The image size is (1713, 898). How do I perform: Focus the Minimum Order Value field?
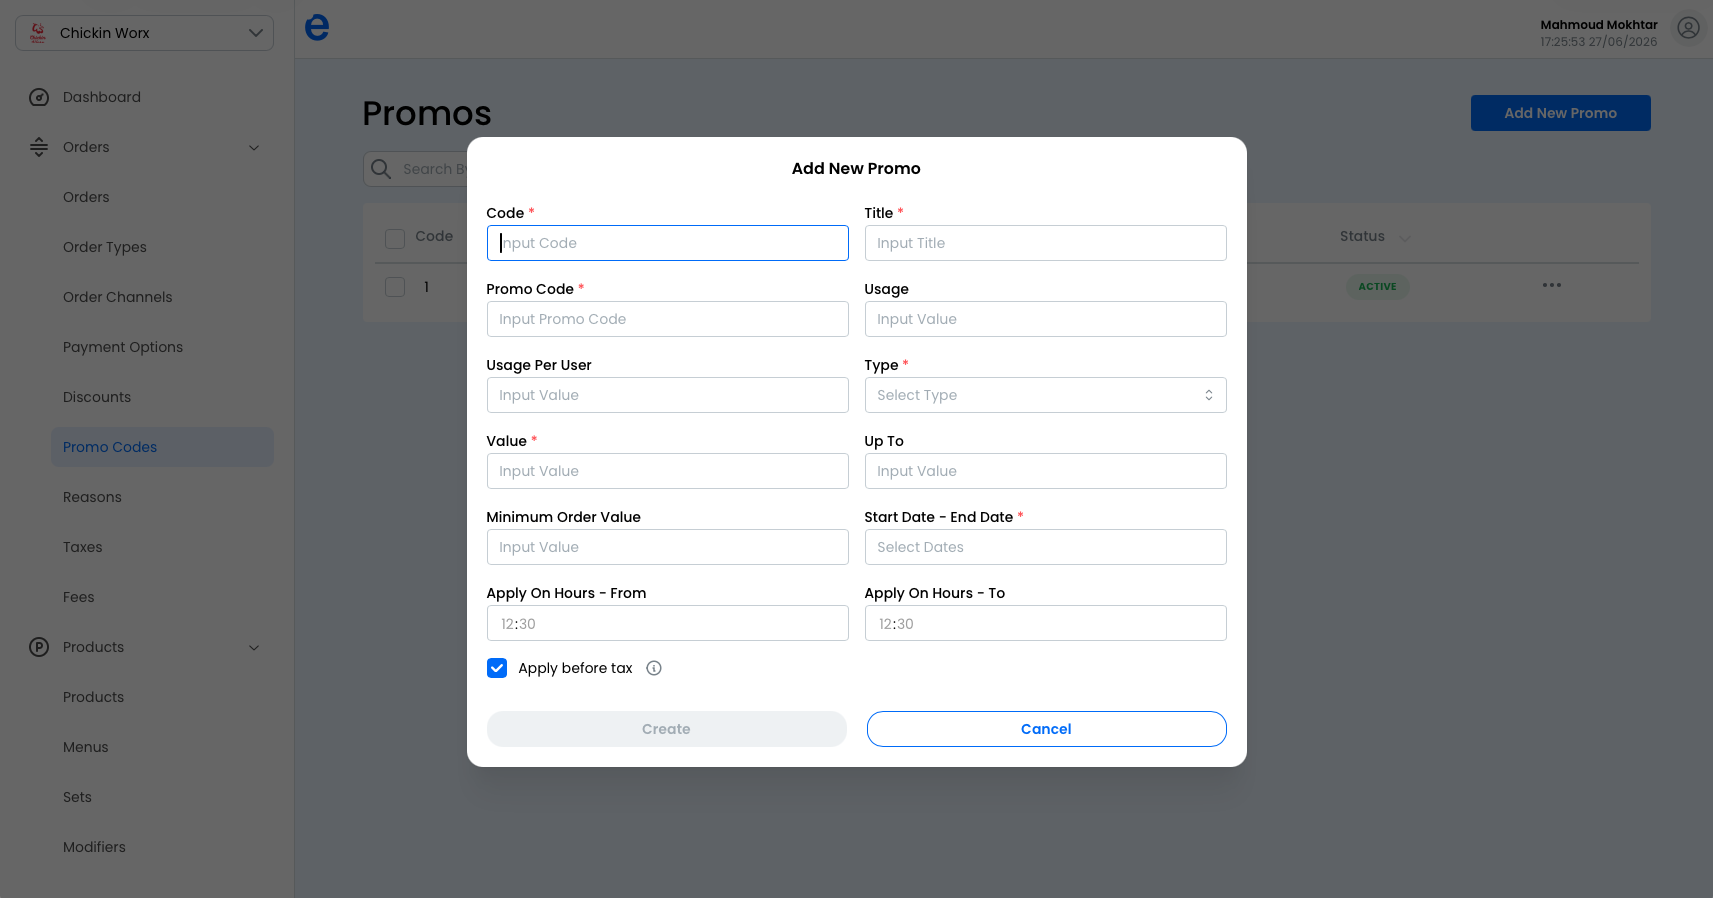[667, 547]
